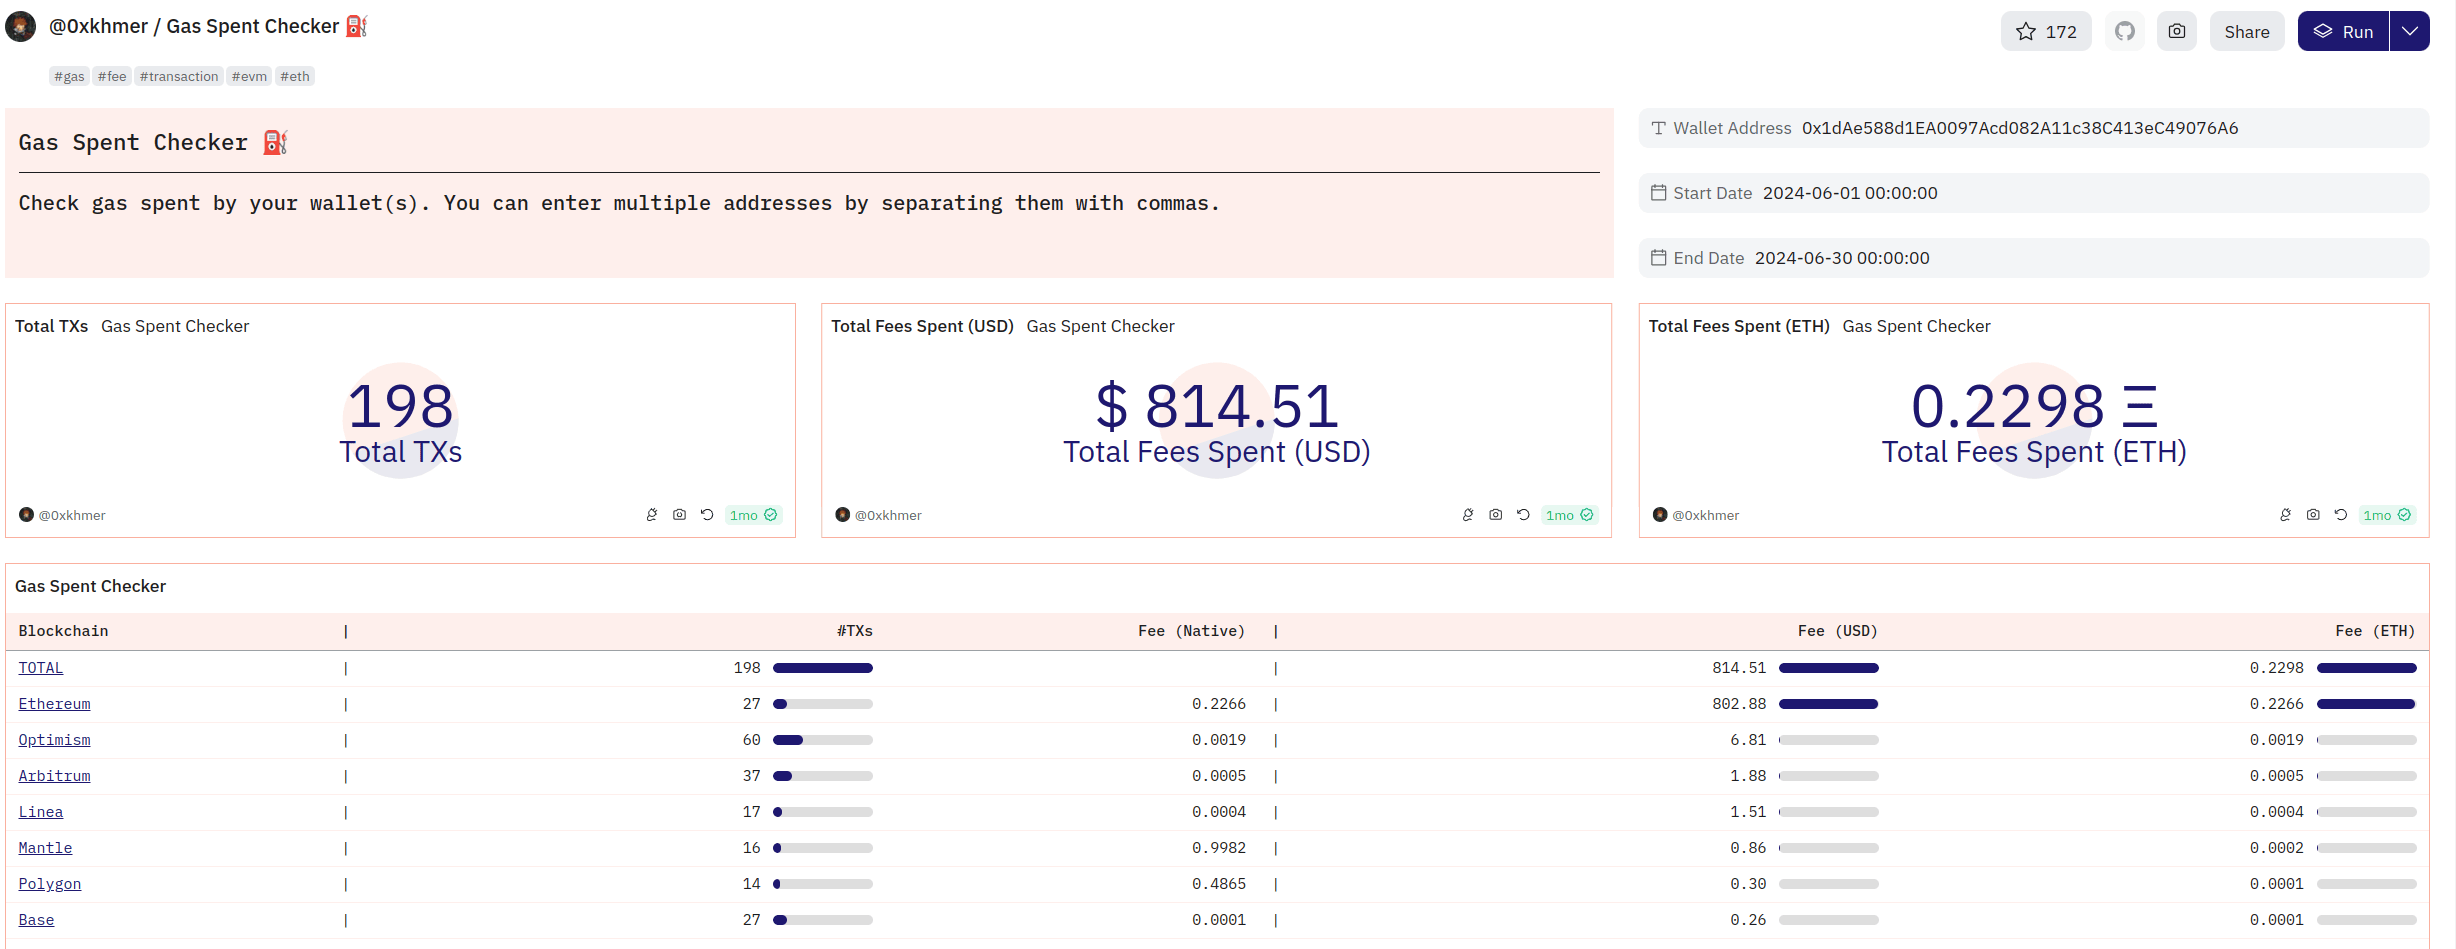Select the #fee tag
The image size is (2456, 949).
click(x=112, y=76)
